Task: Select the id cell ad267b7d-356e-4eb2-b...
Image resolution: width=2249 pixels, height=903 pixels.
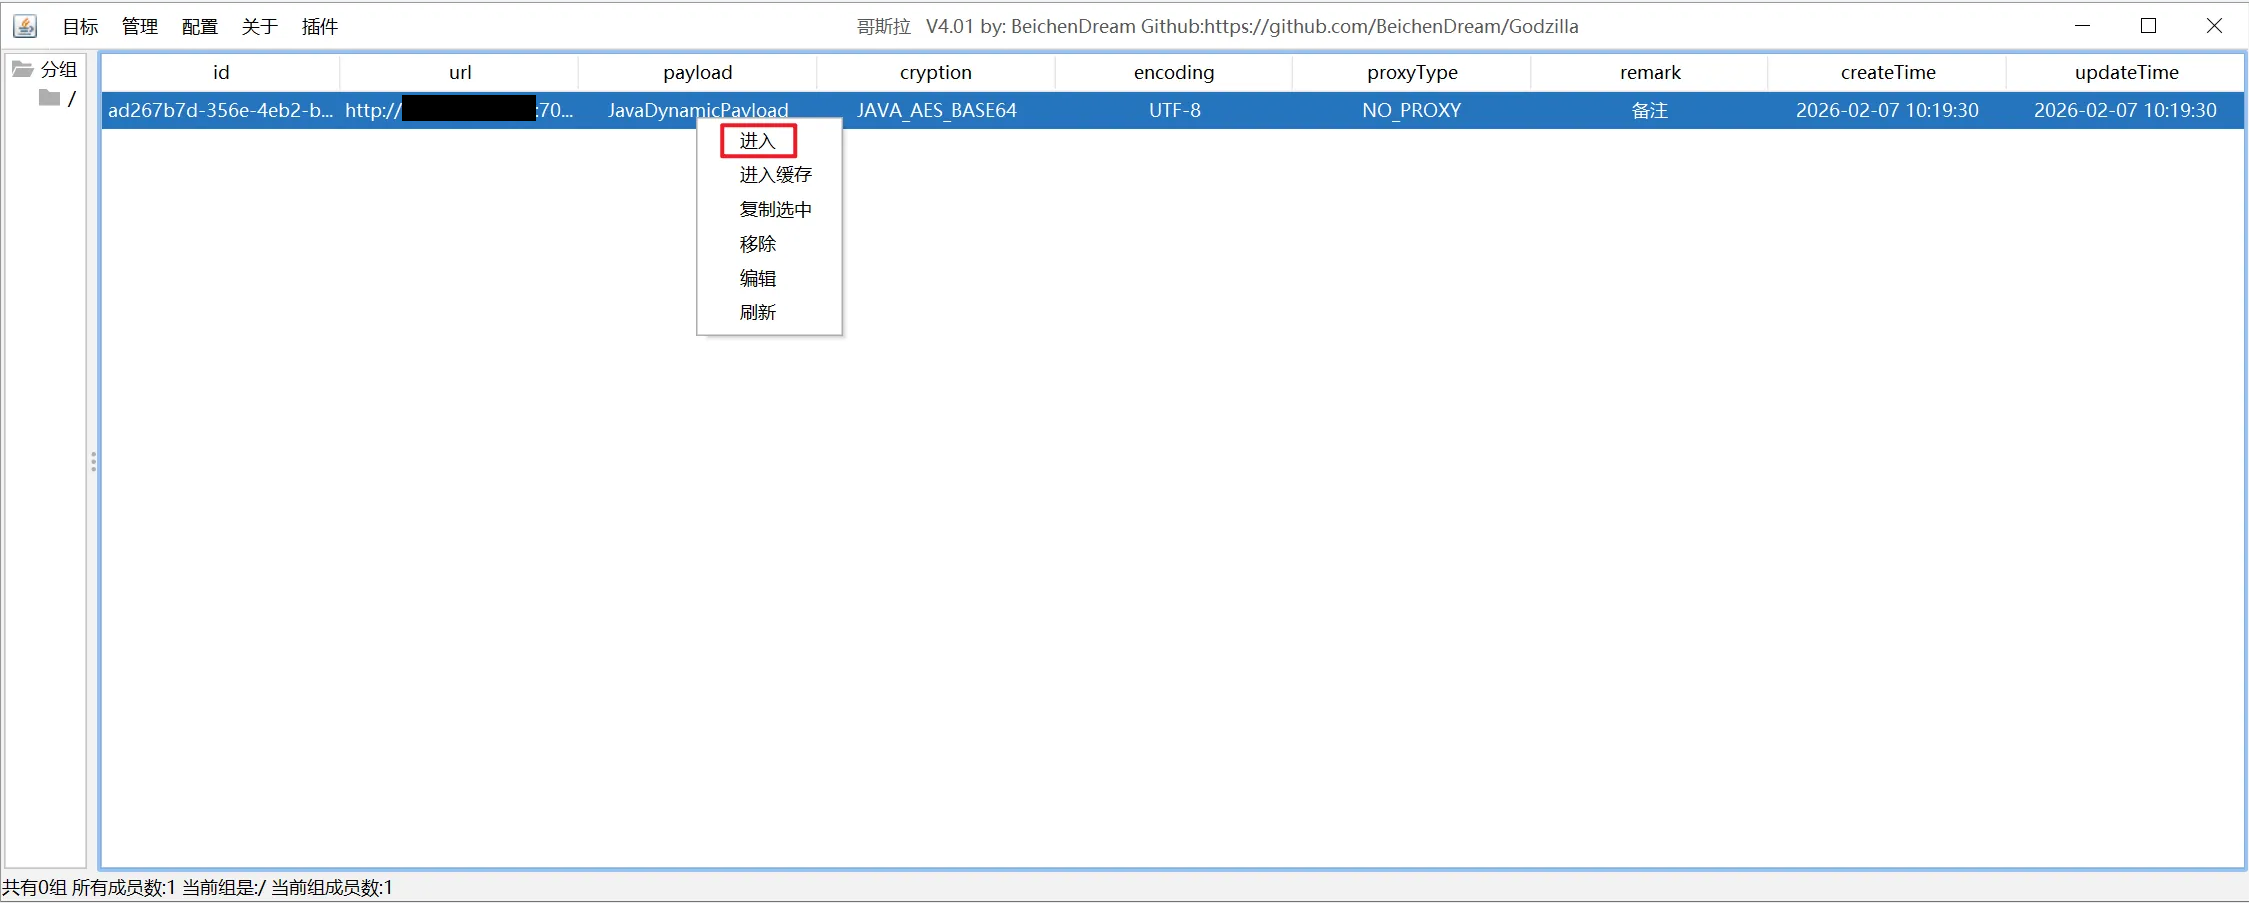Action: coord(221,110)
